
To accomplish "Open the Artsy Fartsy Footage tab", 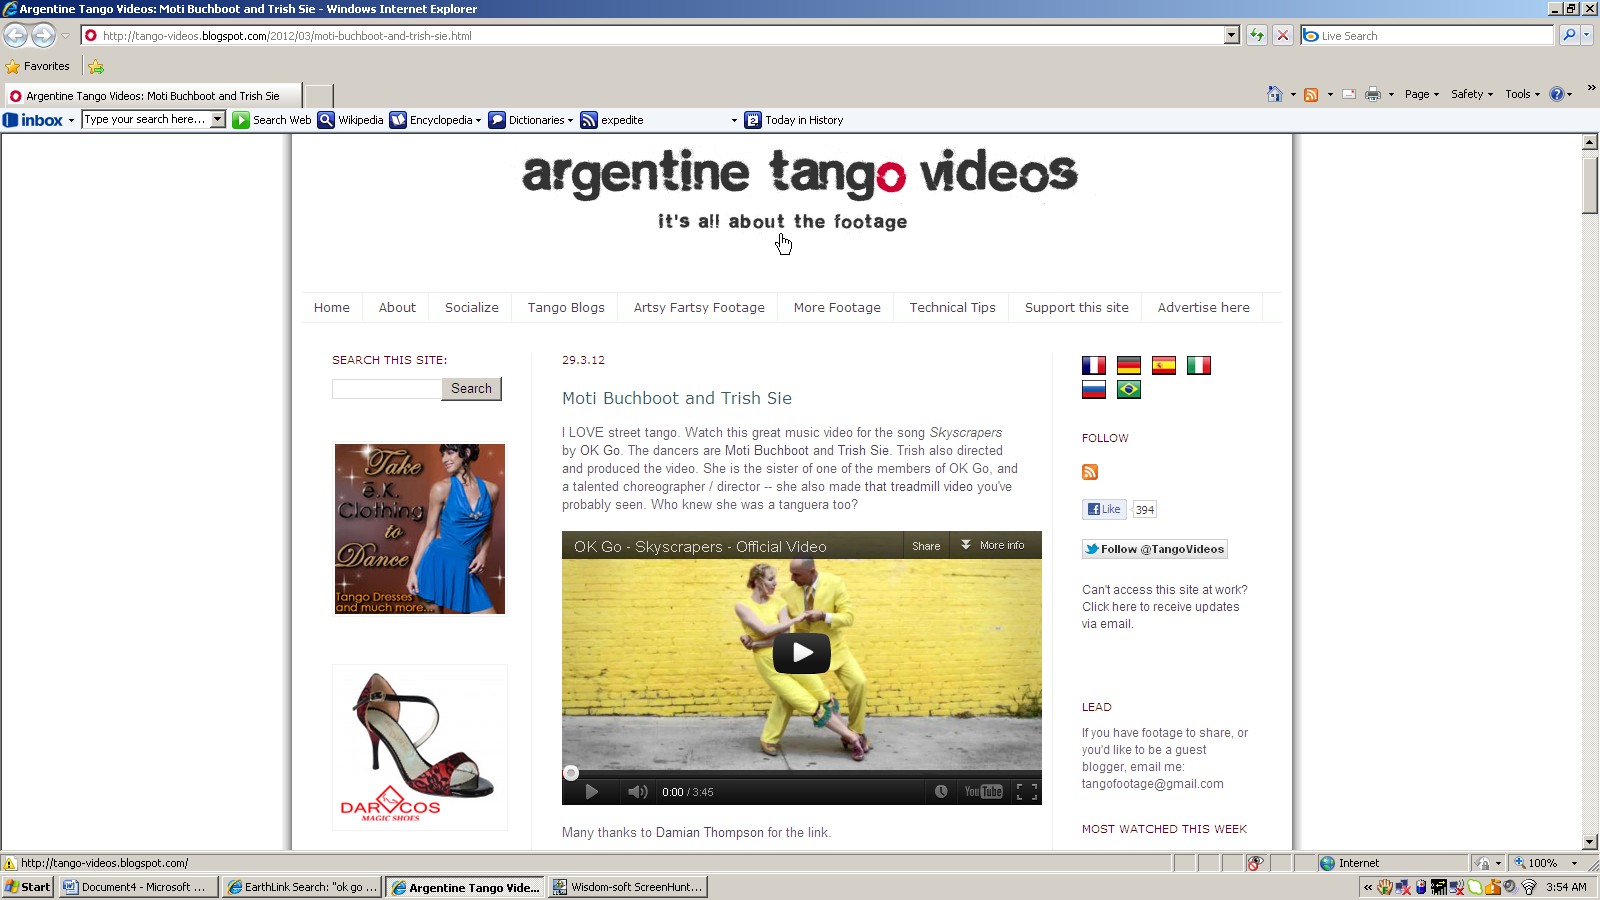I will pyautogui.click(x=699, y=307).
